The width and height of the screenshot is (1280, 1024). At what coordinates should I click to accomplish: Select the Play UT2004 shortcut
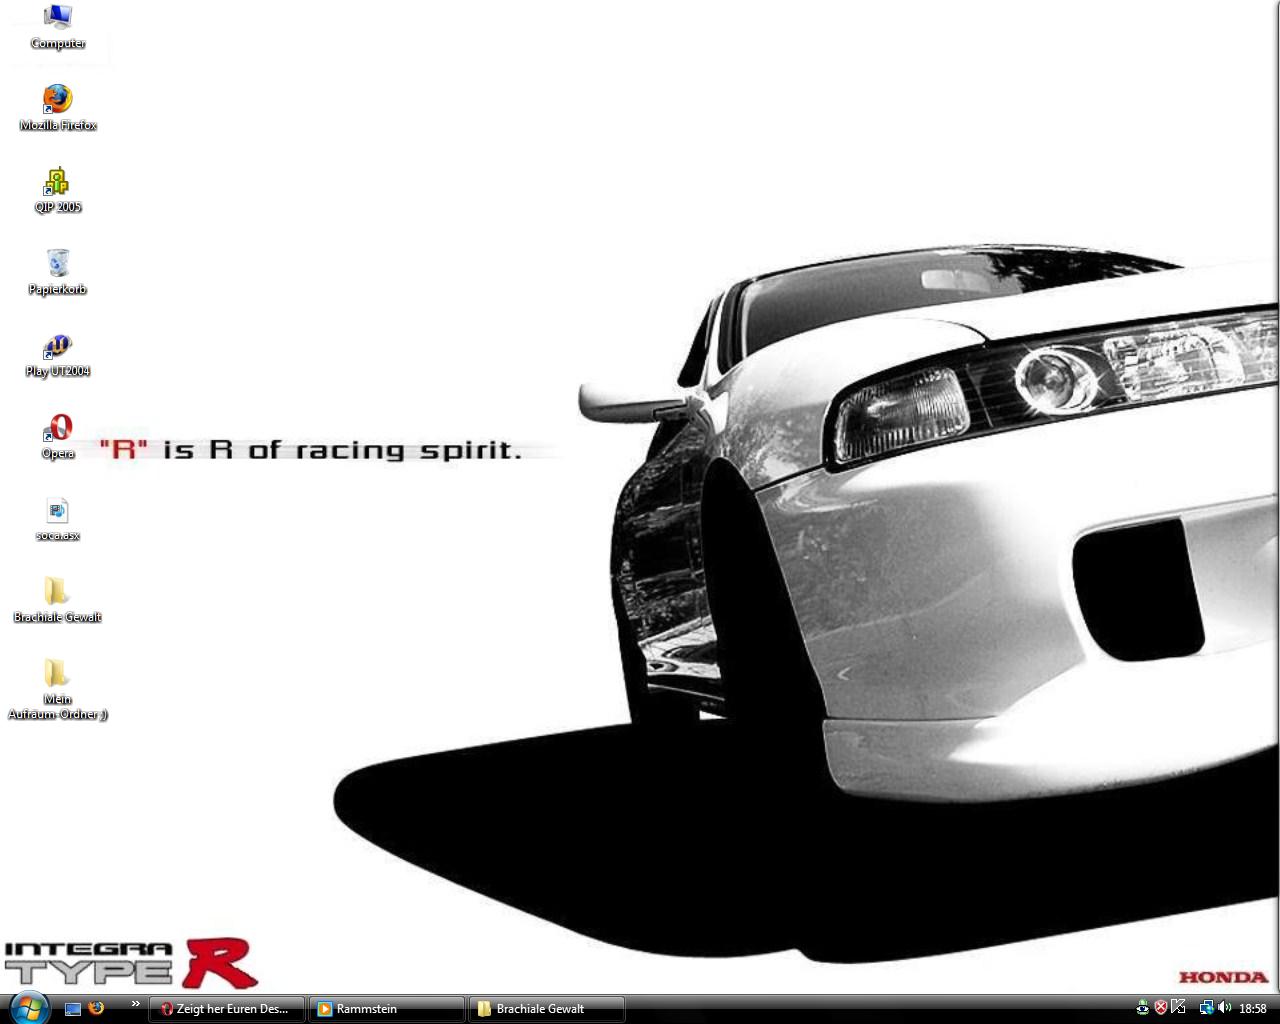coord(58,354)
